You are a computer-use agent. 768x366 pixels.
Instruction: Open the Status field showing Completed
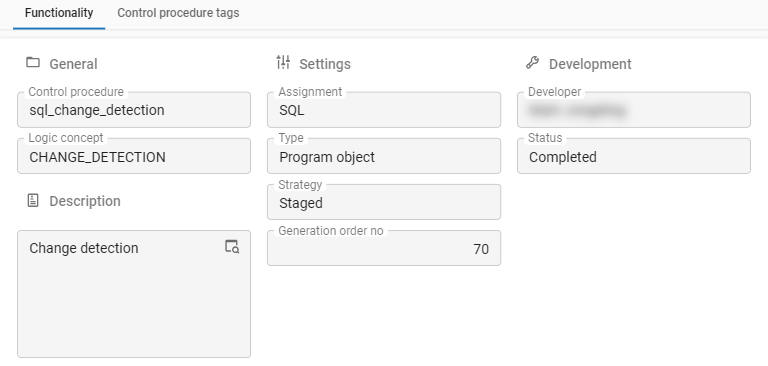pyautogui.click(x=634, y=156)
